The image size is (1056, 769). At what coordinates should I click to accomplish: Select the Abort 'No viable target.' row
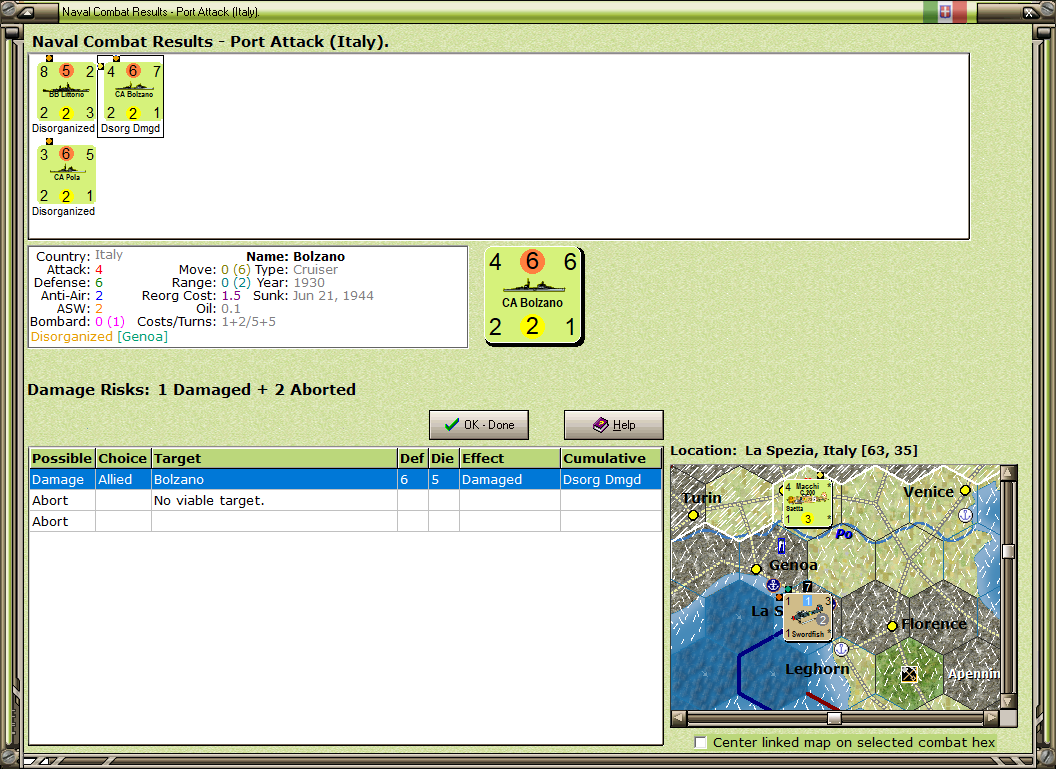[345, 500]
